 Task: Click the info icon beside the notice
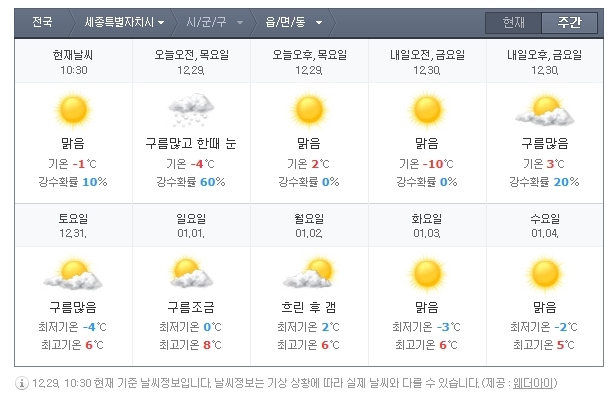[x=22, y=383]
